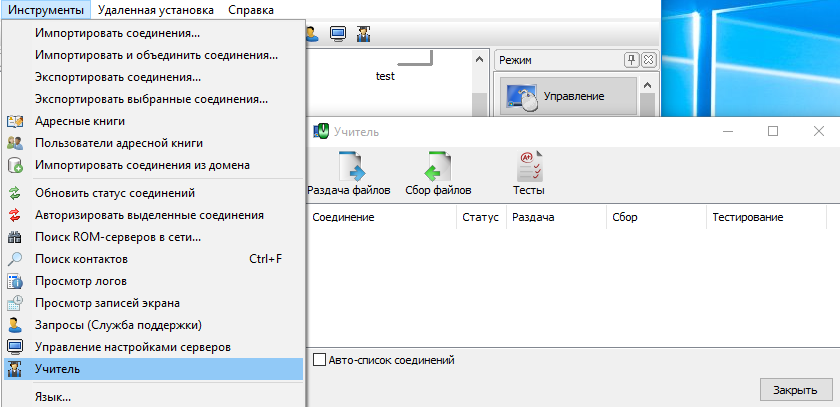
Task: Click the Адресные книги book icon
Action: pyautogui.click(x=15, y=122)
